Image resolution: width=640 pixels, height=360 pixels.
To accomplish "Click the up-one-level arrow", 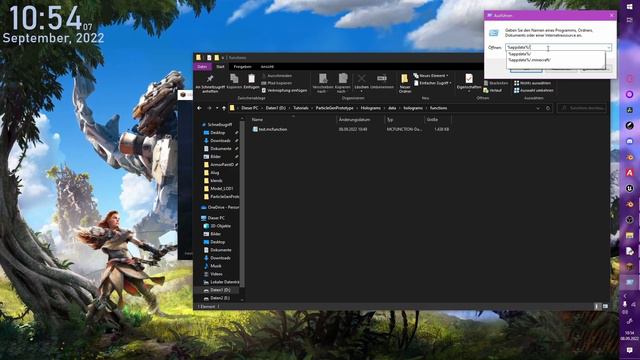I will coord(224,108).
